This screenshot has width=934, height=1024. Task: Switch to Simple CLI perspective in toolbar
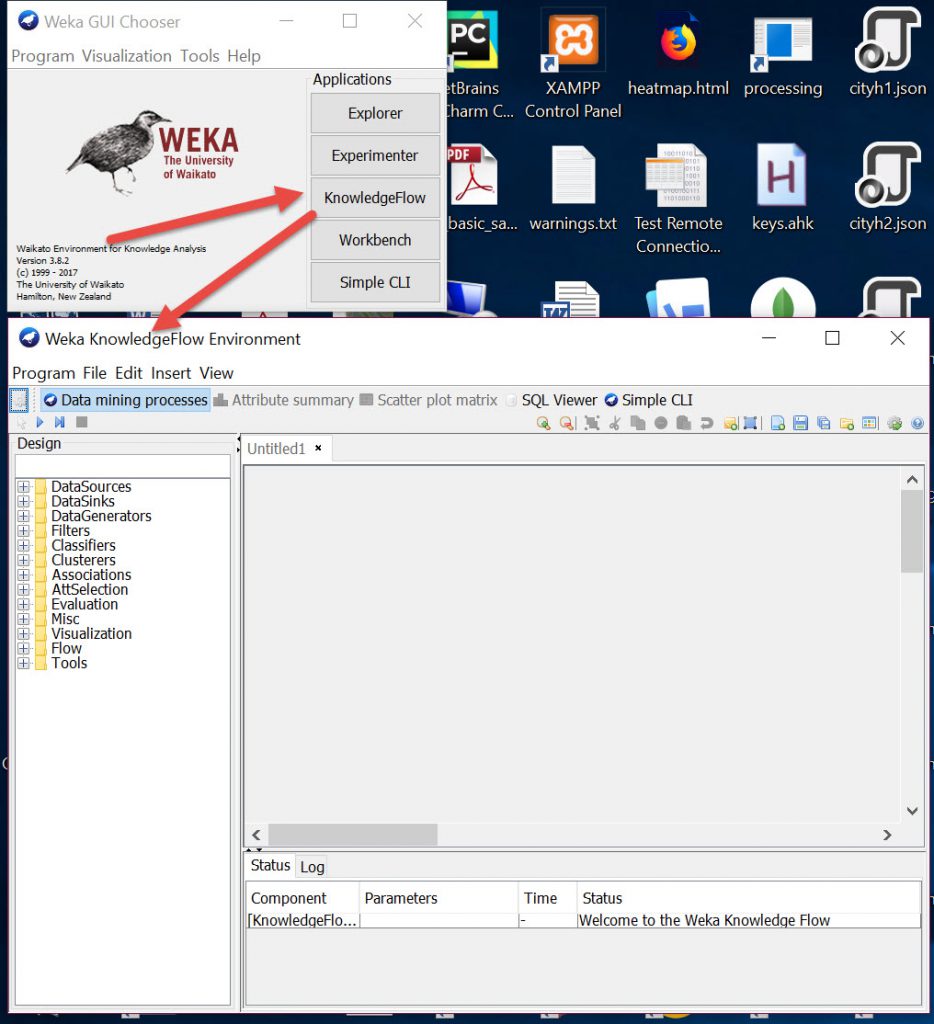[x=648, y=400]
